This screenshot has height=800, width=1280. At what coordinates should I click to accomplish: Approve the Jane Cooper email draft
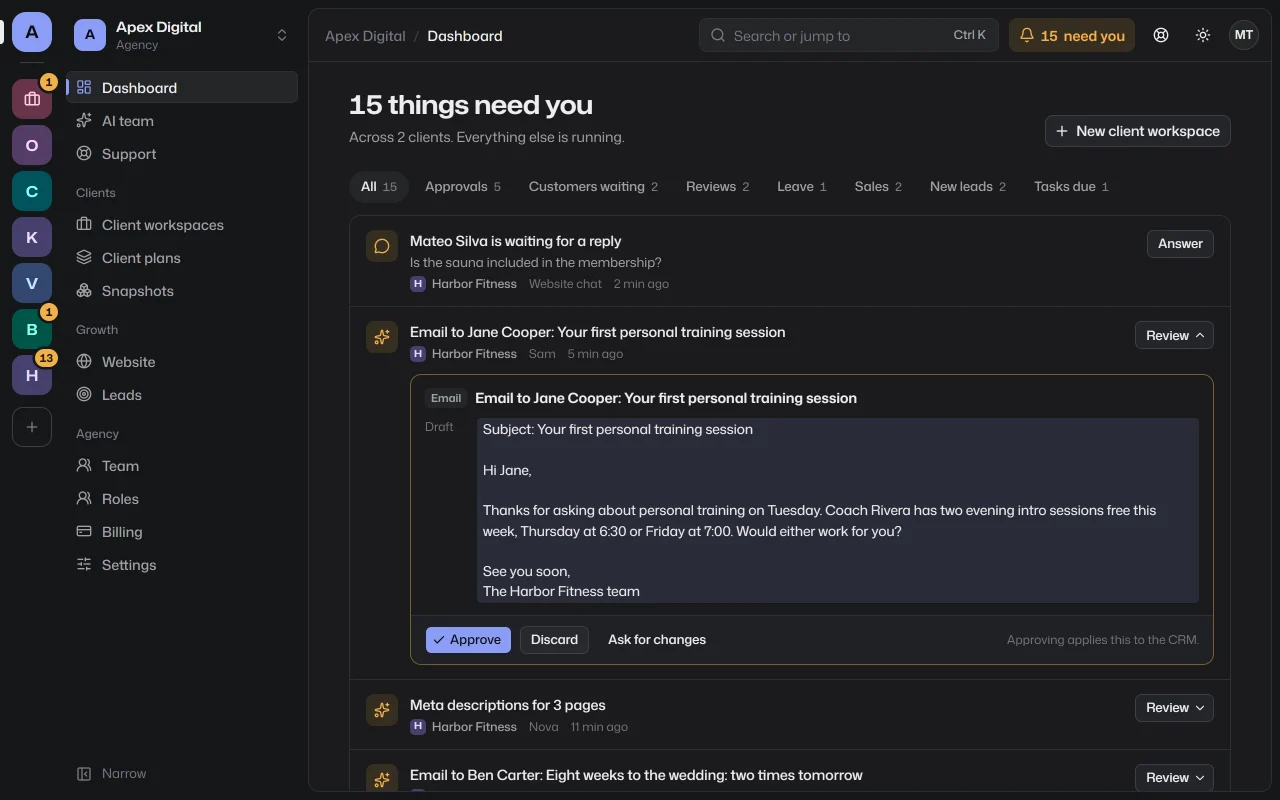(x=468, y=640)
